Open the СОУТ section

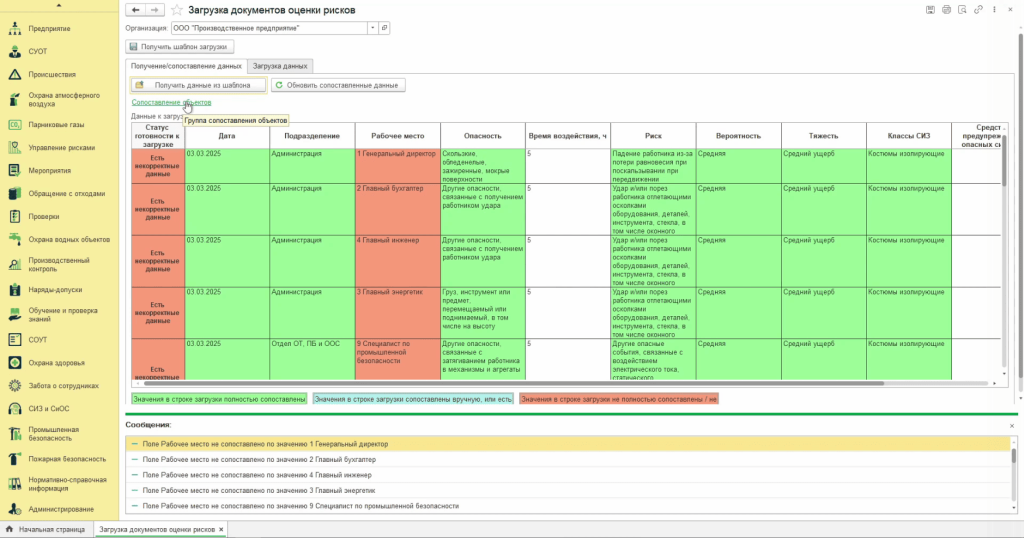pyautogui.click(x=38, y=340)
